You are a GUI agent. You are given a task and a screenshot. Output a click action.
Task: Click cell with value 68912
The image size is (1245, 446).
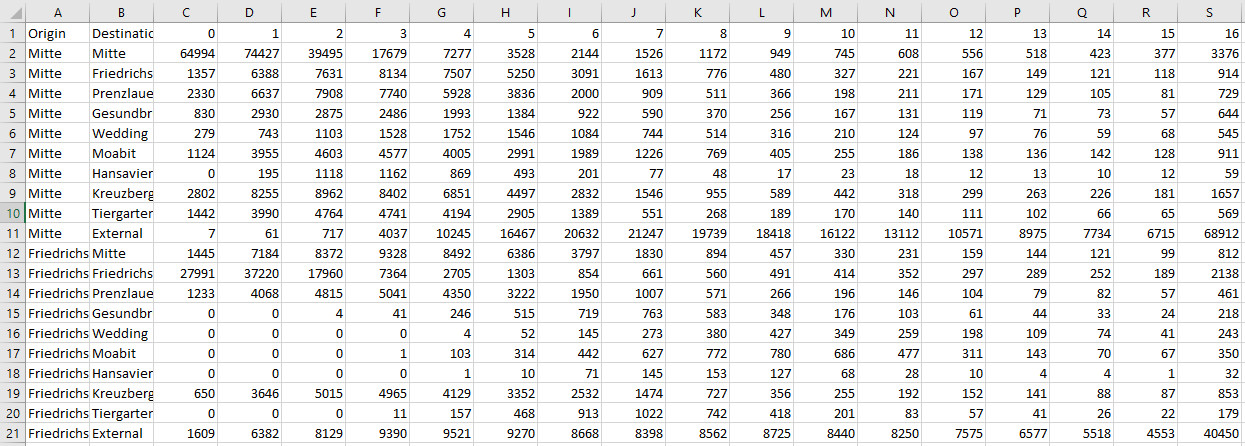pyautogui.click(x=1212, y=233)
